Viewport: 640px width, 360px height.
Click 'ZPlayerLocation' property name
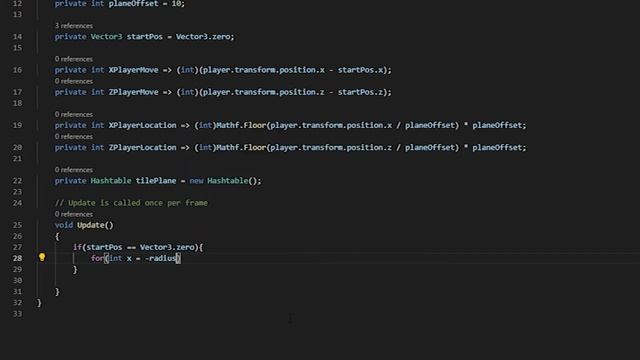(x=142, y=147)
